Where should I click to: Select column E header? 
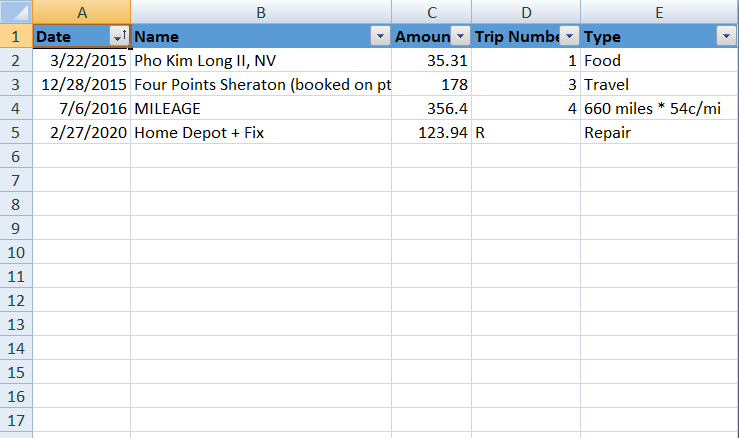click(659, 12)
